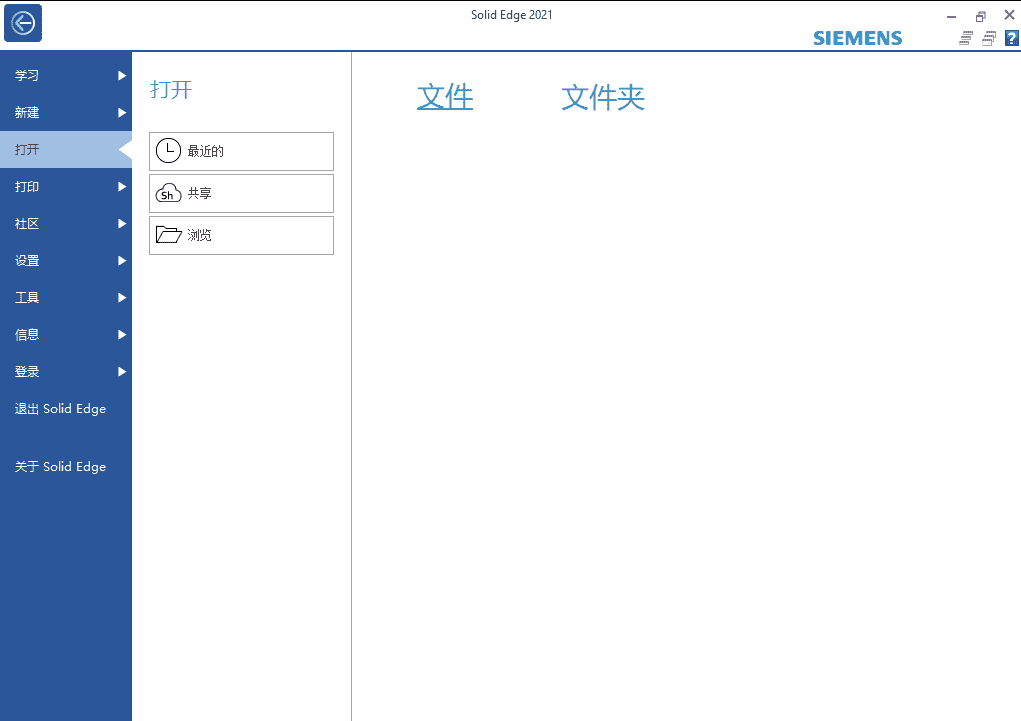This screenshot has width=1021, height=721.
Task: Open 关于 Solid Edge
Action: coord(60,467)
